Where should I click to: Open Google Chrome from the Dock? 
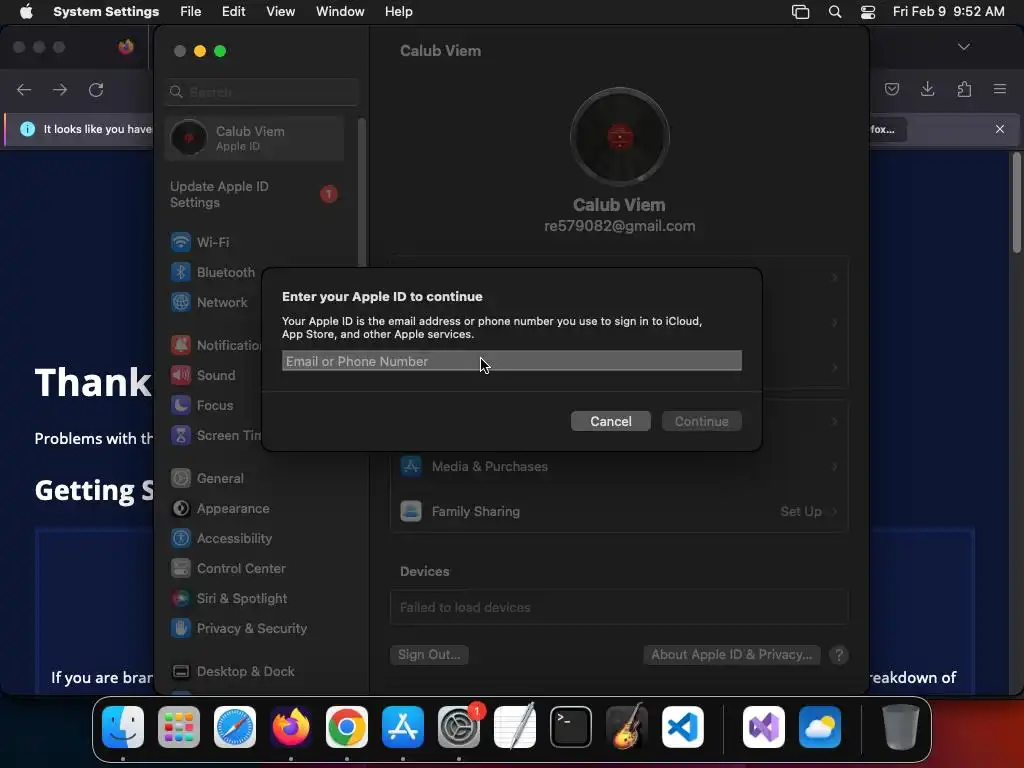[x=347, y=726]
